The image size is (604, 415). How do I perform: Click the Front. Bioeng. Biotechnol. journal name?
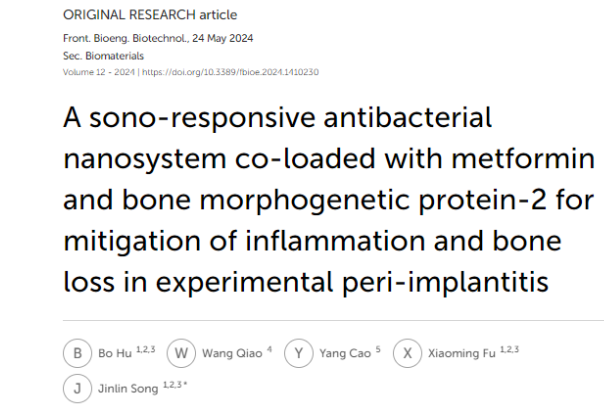click(126, 38)
